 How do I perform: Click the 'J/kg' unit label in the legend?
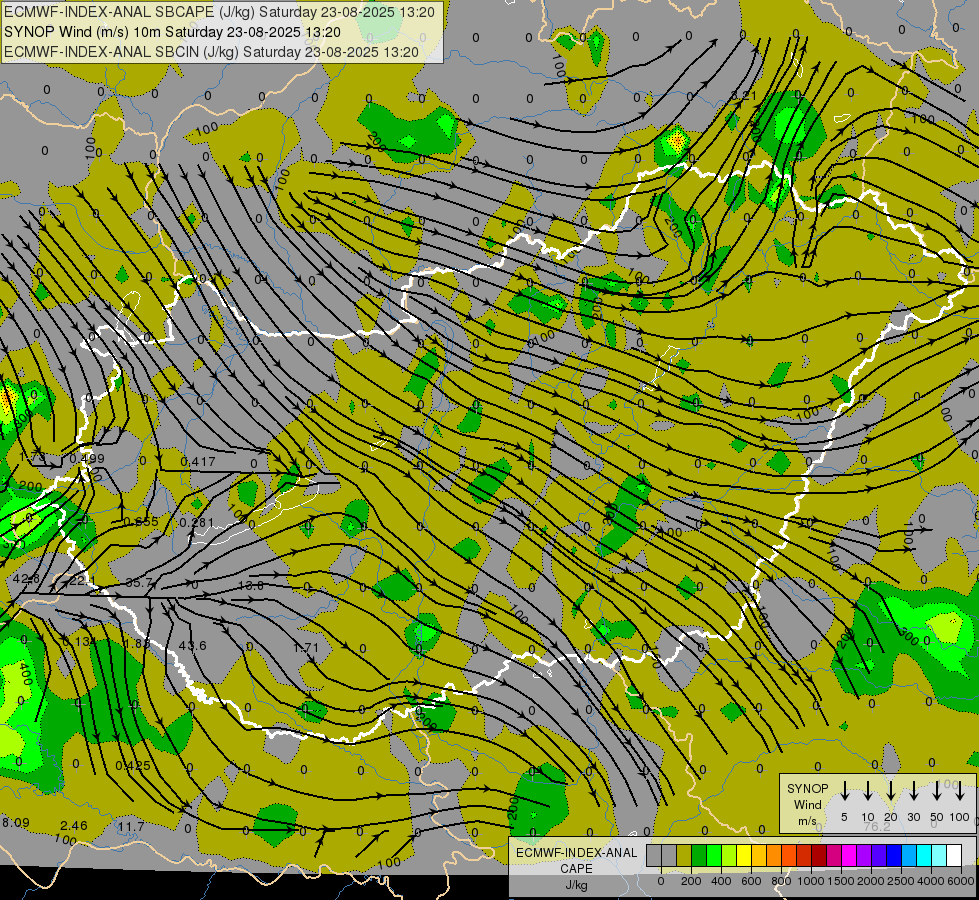pos(576,885)
